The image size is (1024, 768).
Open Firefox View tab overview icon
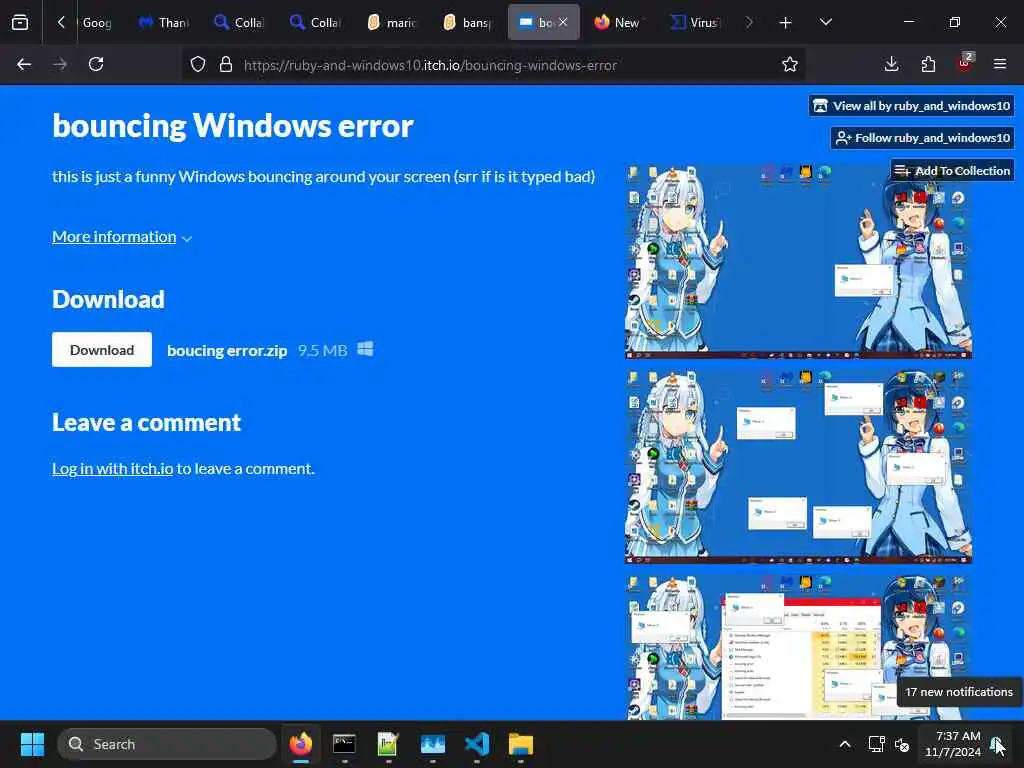[x=20, y=22]
